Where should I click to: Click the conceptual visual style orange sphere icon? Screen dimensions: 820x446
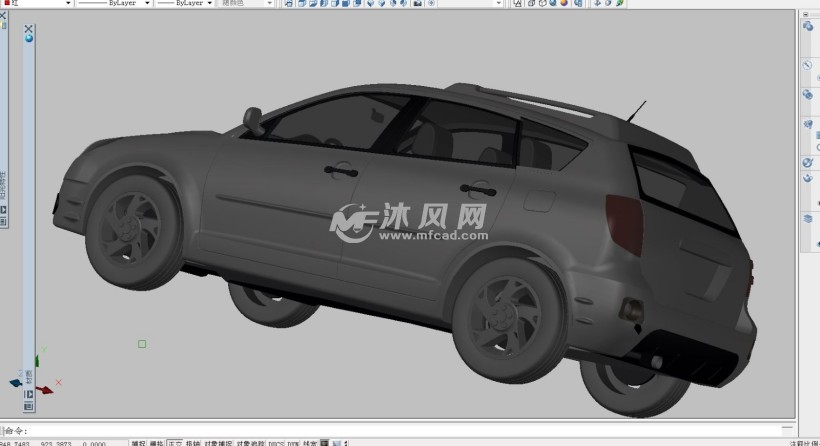pos(564,3)
